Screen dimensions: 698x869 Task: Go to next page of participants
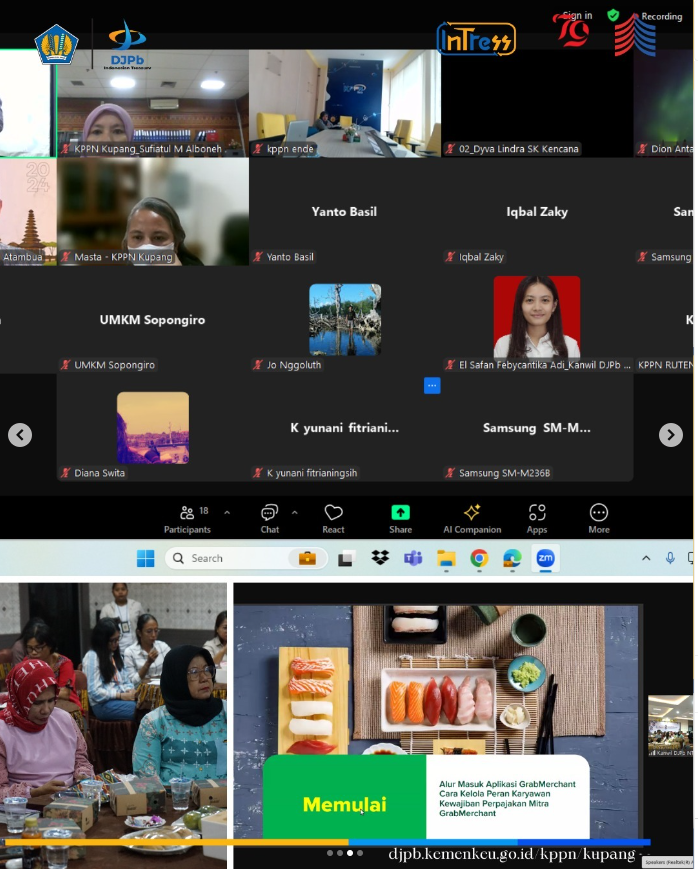(670, 435)
